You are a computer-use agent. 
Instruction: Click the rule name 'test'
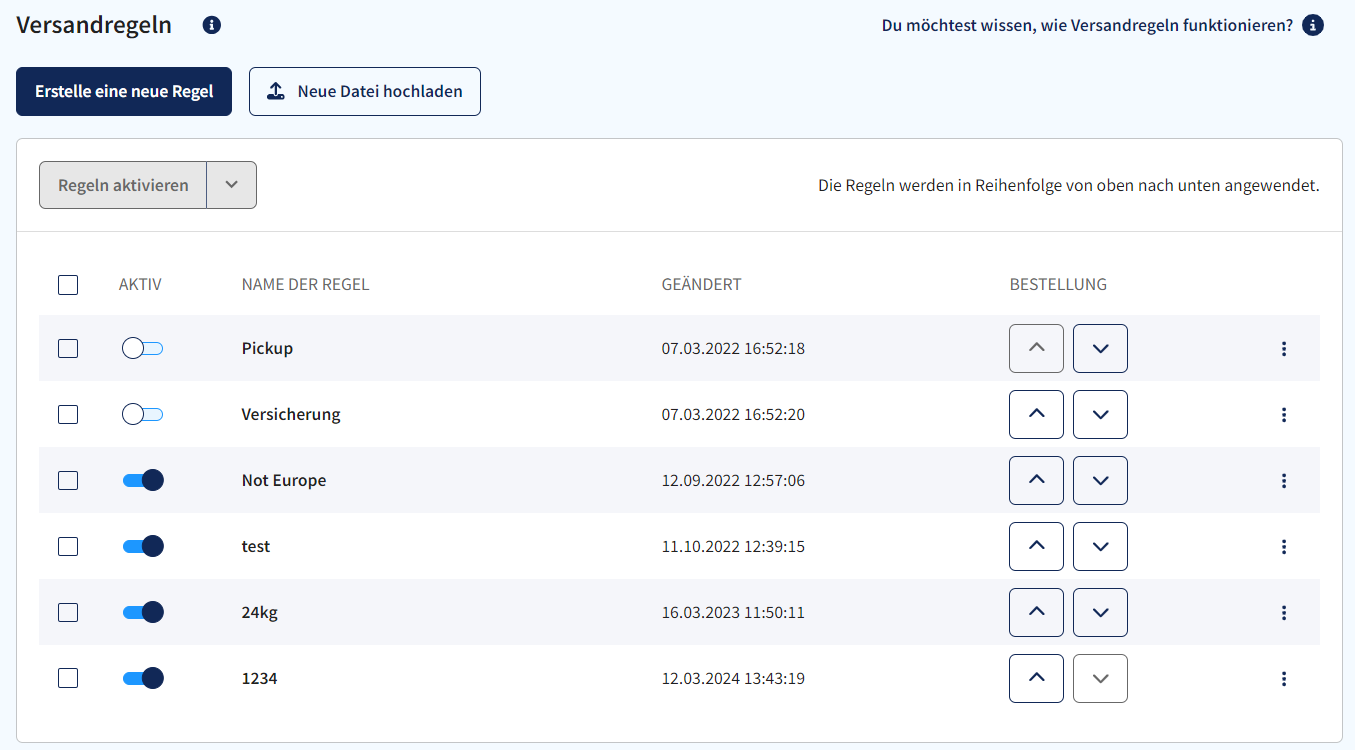point(256,546)
